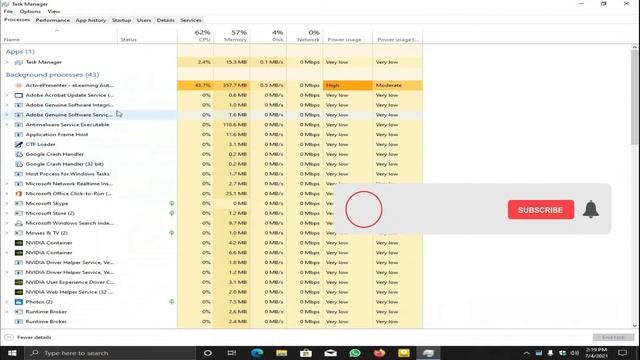Expand the Photos (2) process group

tap(7, 302)
